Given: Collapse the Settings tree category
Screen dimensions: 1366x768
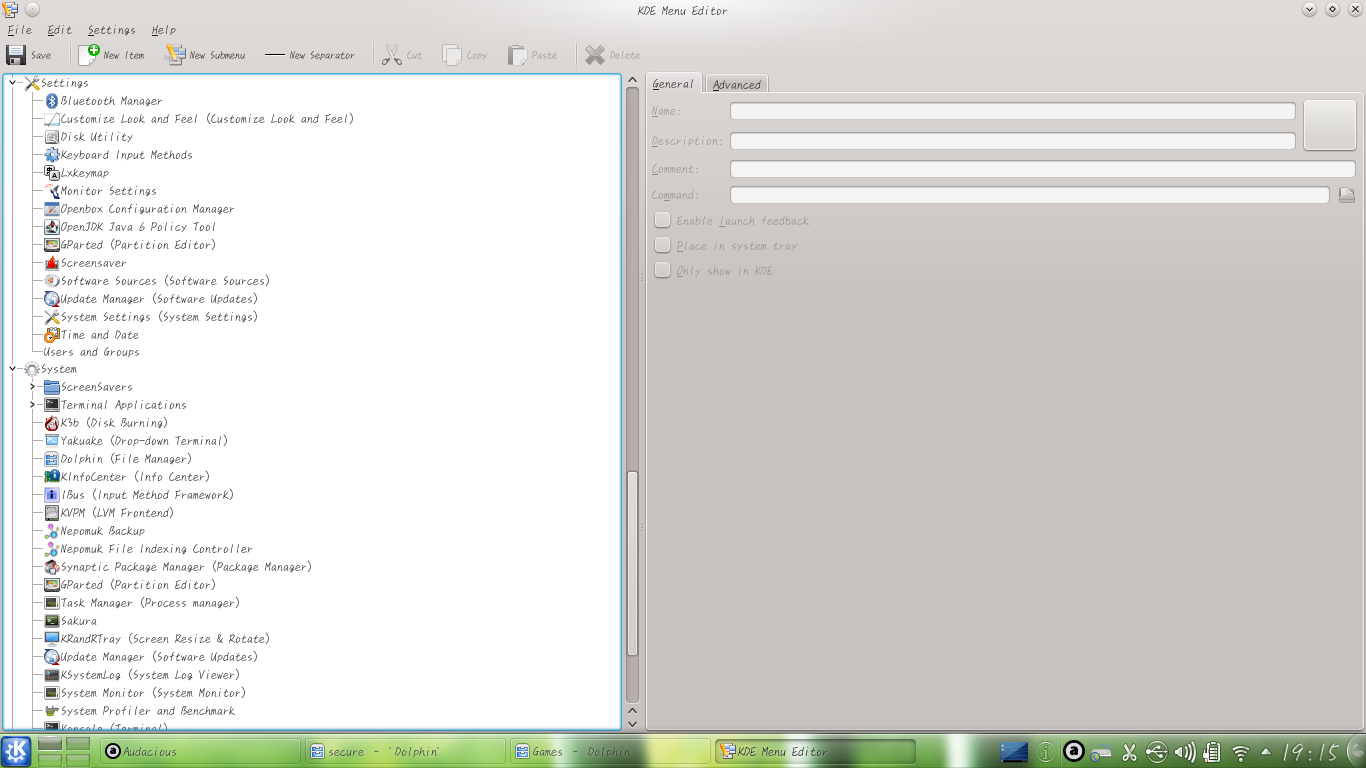Looking at the screenshot, I should click(x=13, y=83).
